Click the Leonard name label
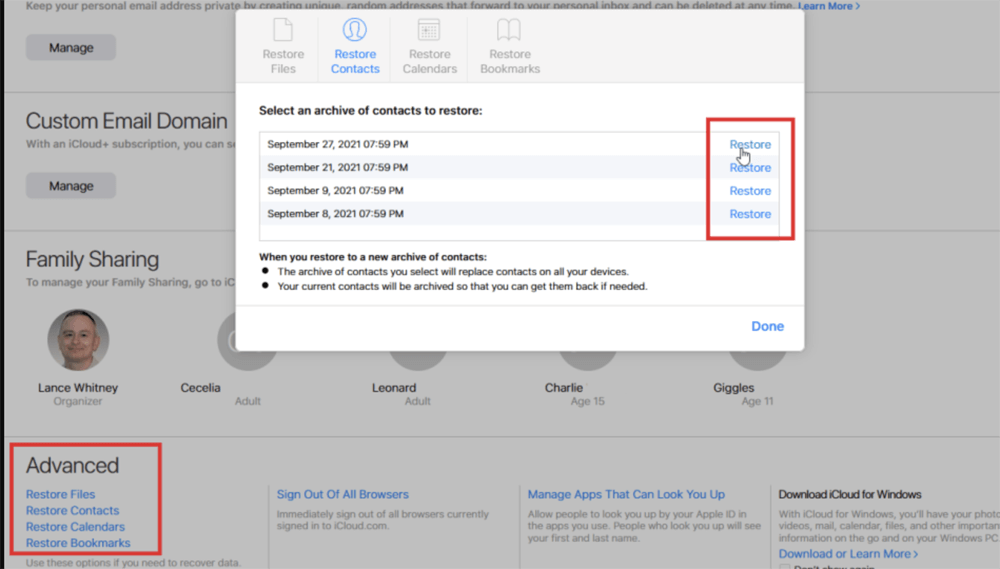 click(394, 388)
